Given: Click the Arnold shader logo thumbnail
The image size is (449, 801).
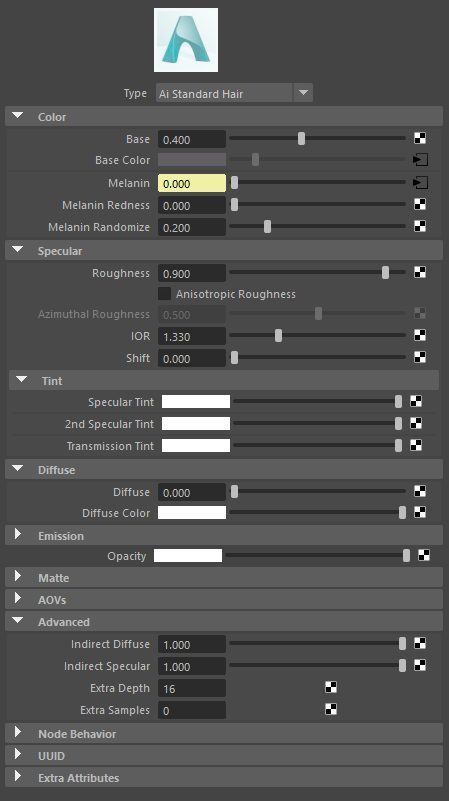Looking at the screenshot, I should (x=186, y=40).
